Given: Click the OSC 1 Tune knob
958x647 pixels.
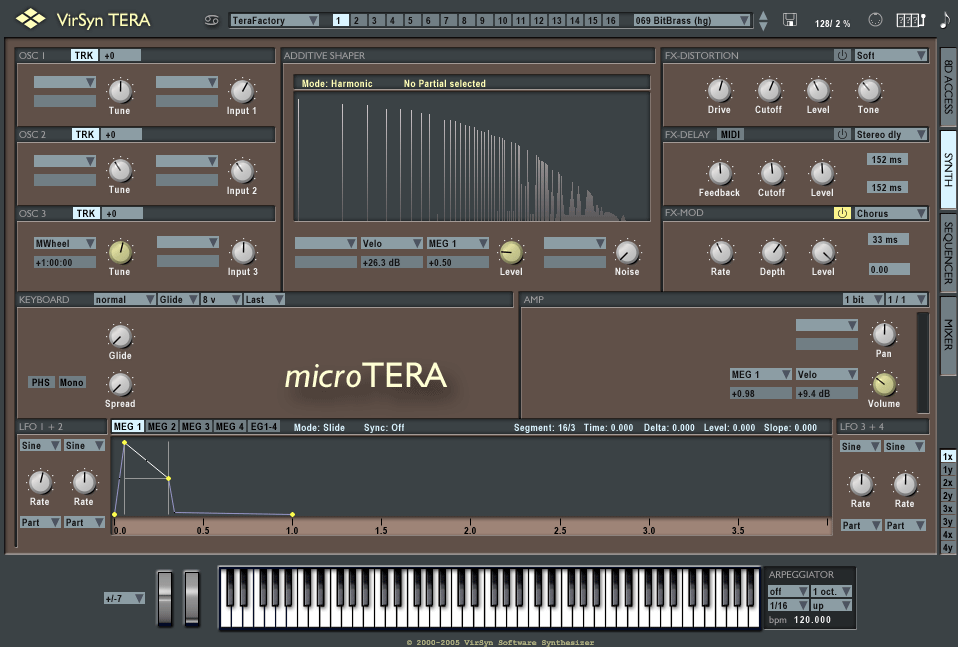Looking at the screenshot, I should [x=120, y=91].
